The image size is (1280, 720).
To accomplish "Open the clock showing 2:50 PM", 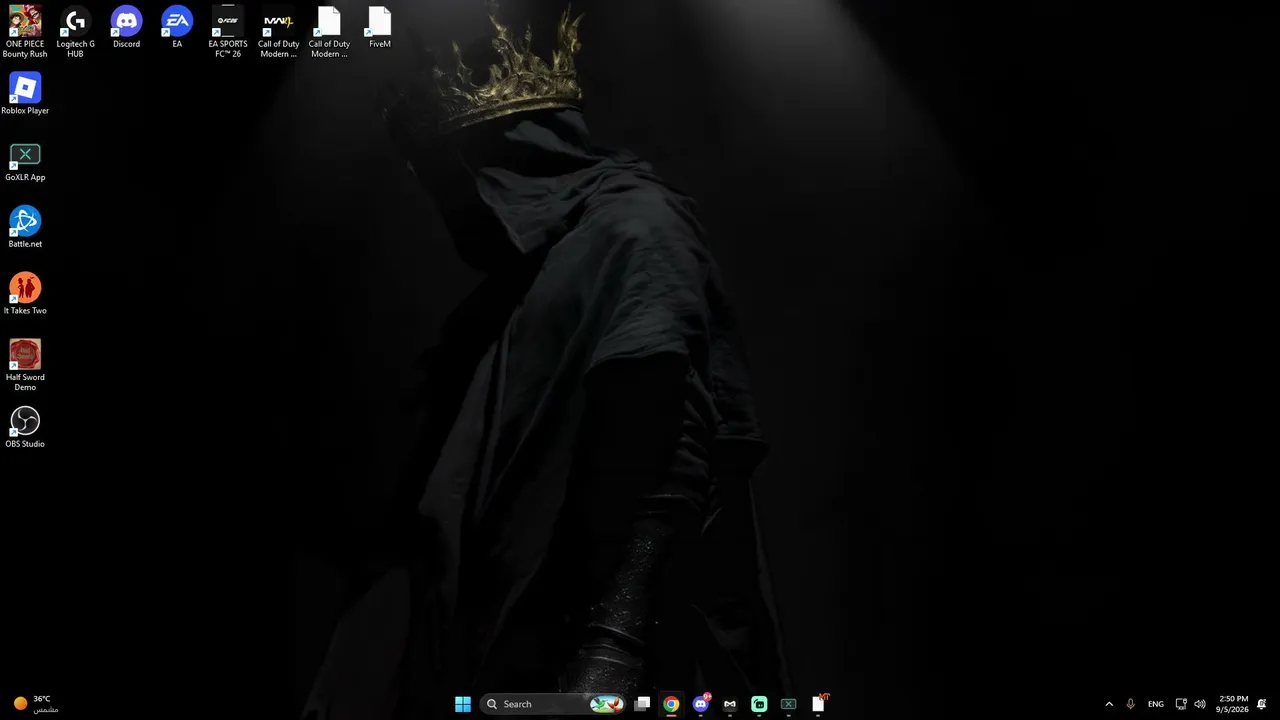I will (1233, 704).
